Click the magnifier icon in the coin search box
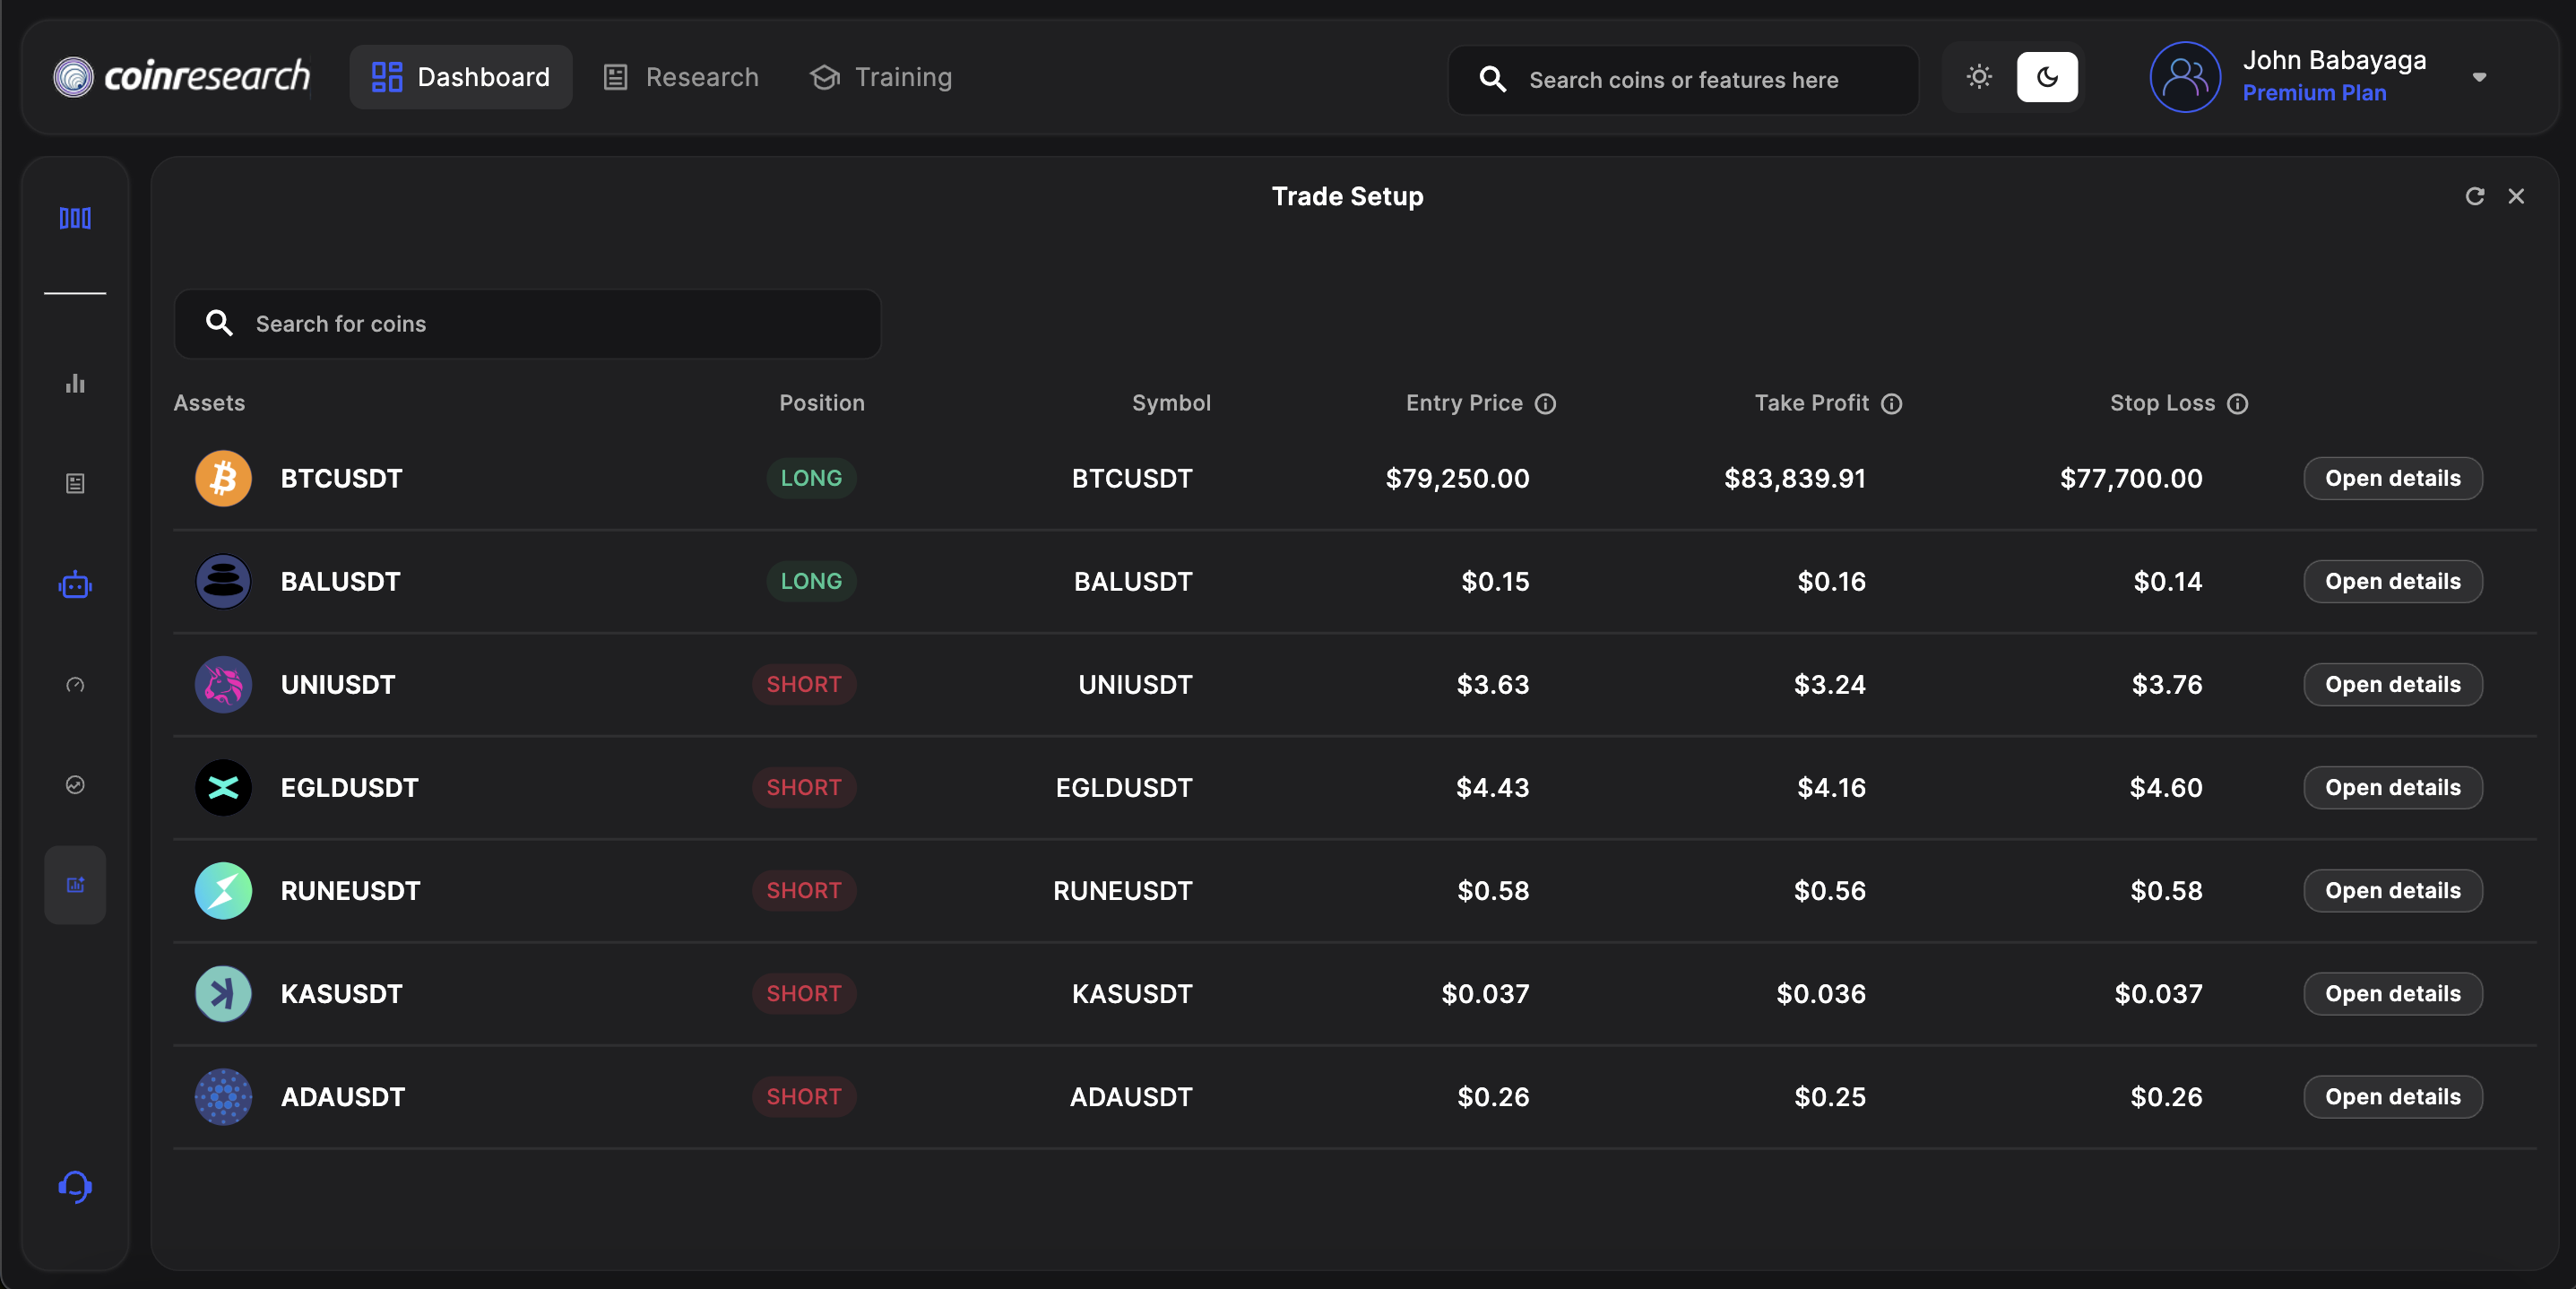The height and width of the screenshot is (1289, 2576). [x=219, y=323]
